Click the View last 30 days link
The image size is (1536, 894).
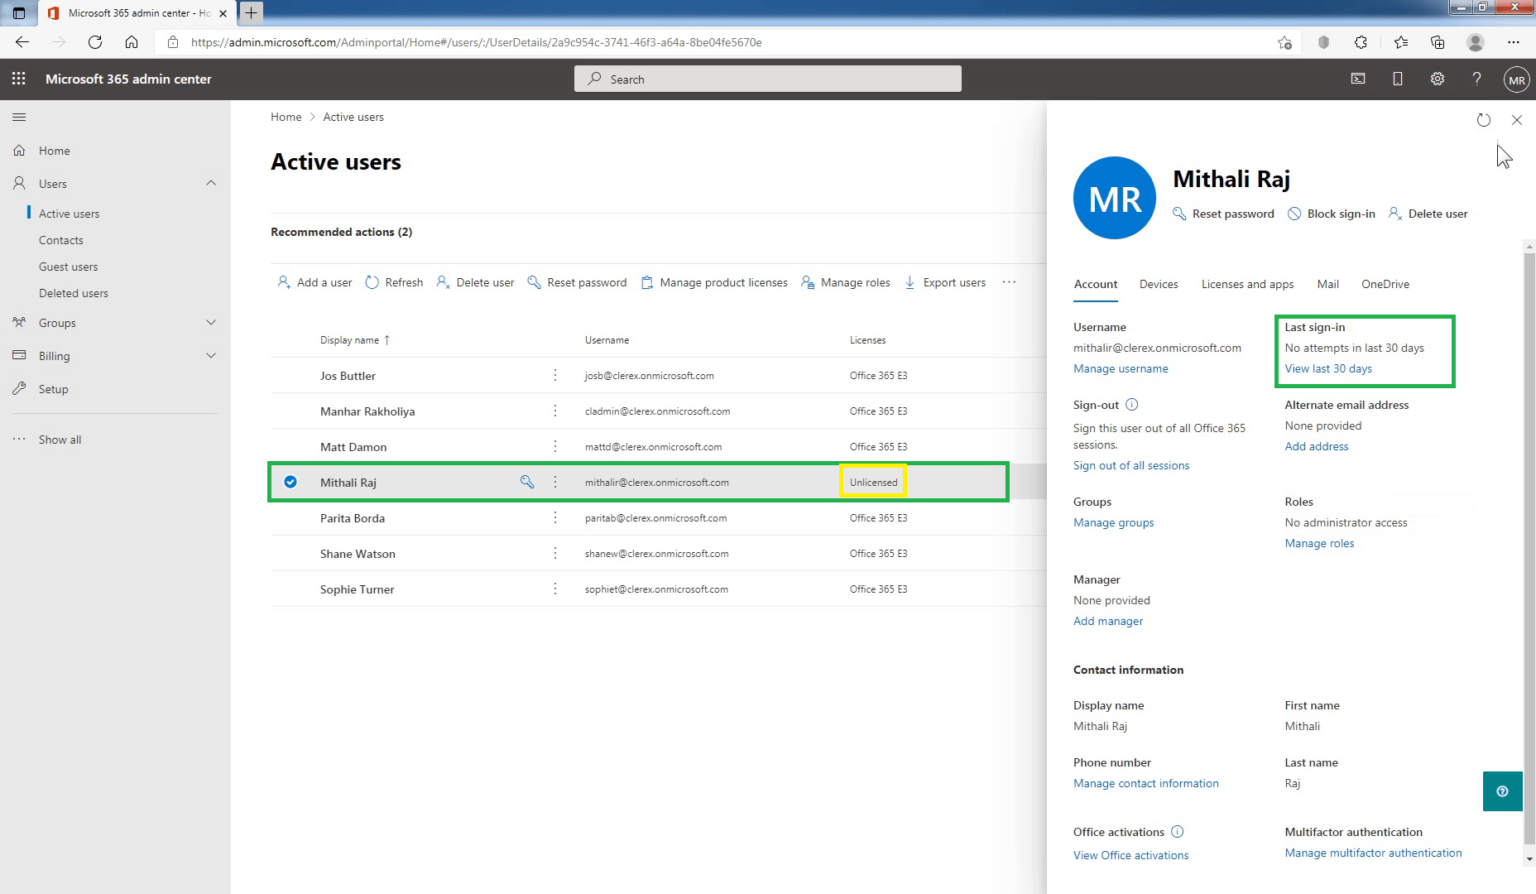pos(1327,368)
